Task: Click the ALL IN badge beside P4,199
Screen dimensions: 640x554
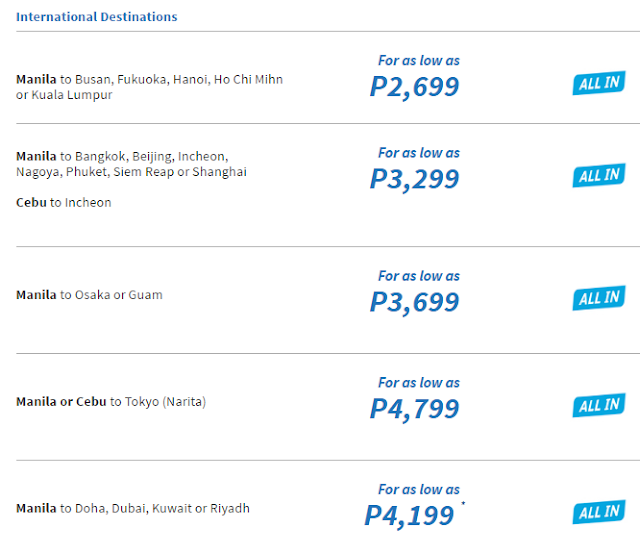Action: coord(599,512)
